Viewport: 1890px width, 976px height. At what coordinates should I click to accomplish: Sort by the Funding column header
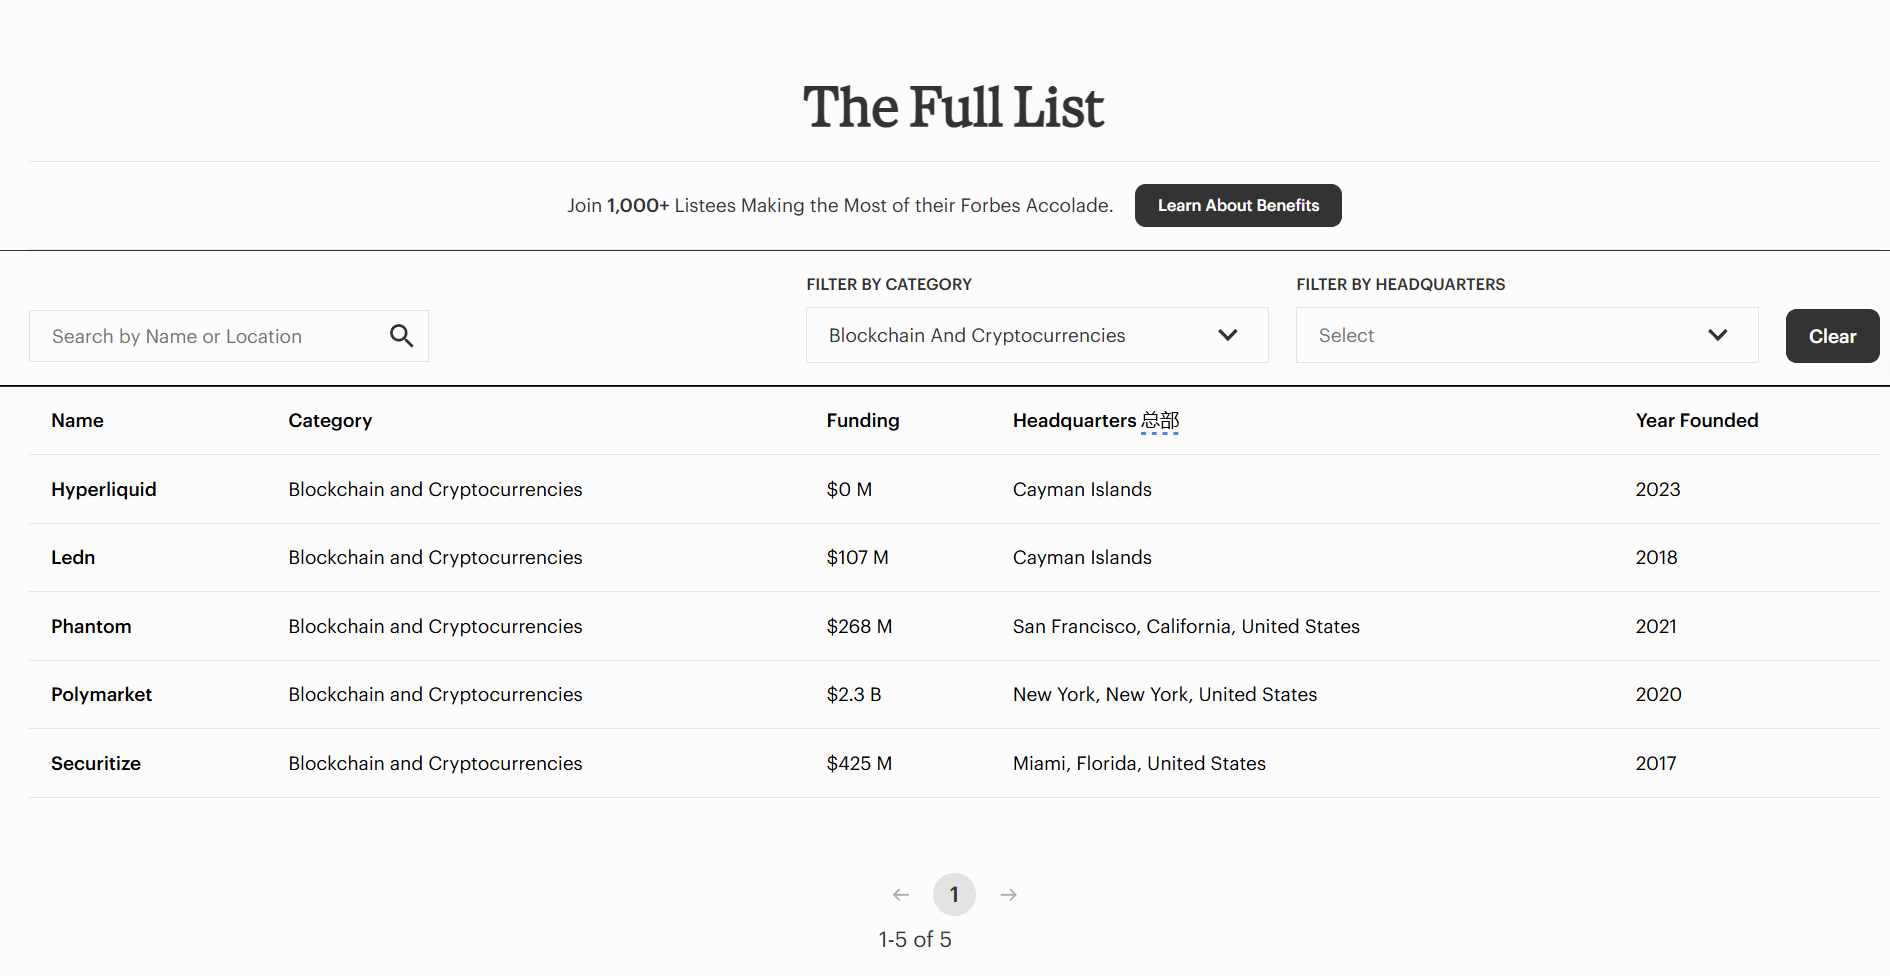[862, 421]
